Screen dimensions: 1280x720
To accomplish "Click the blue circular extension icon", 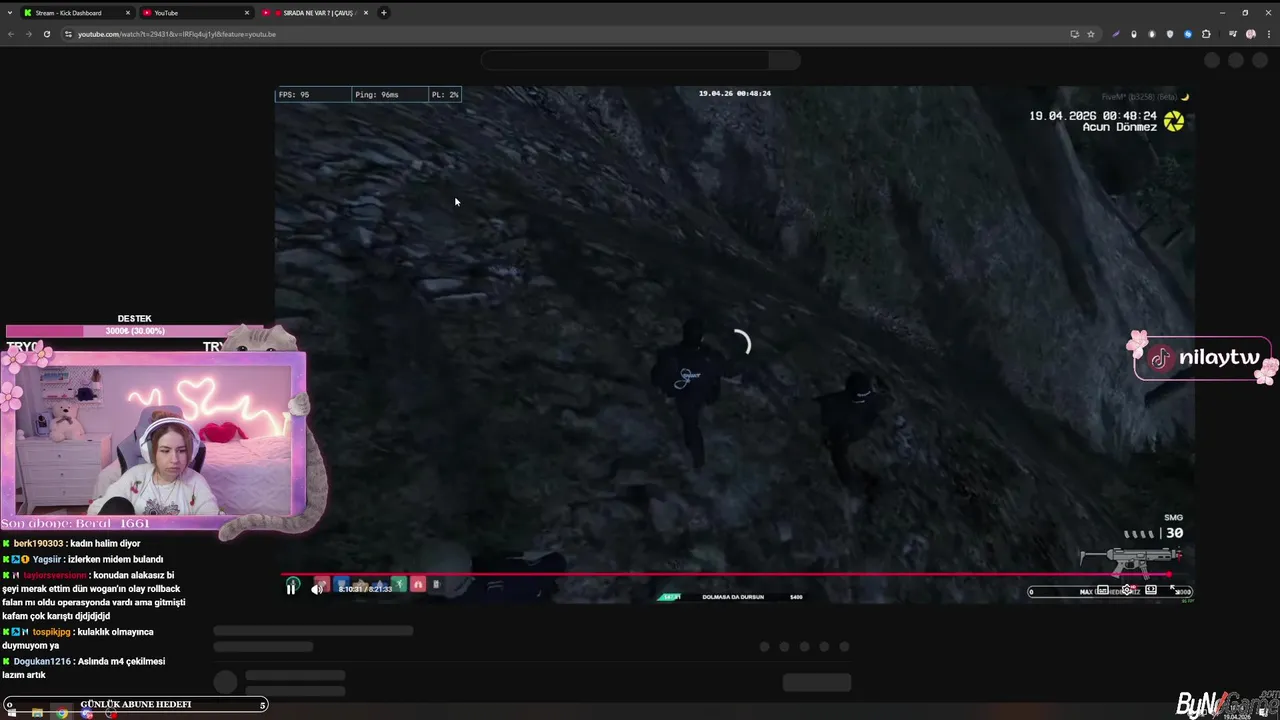I will point(1188,34).
